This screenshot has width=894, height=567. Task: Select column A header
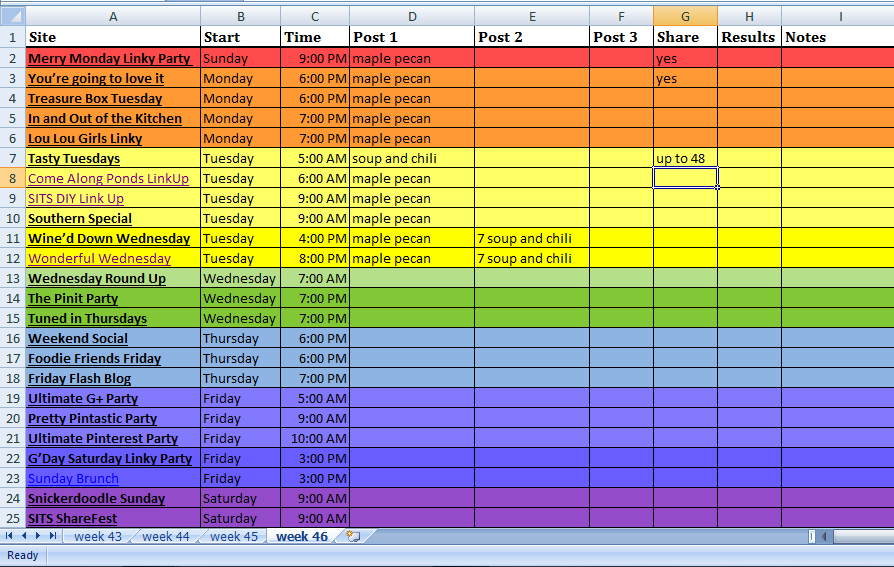tap(113, 17)
